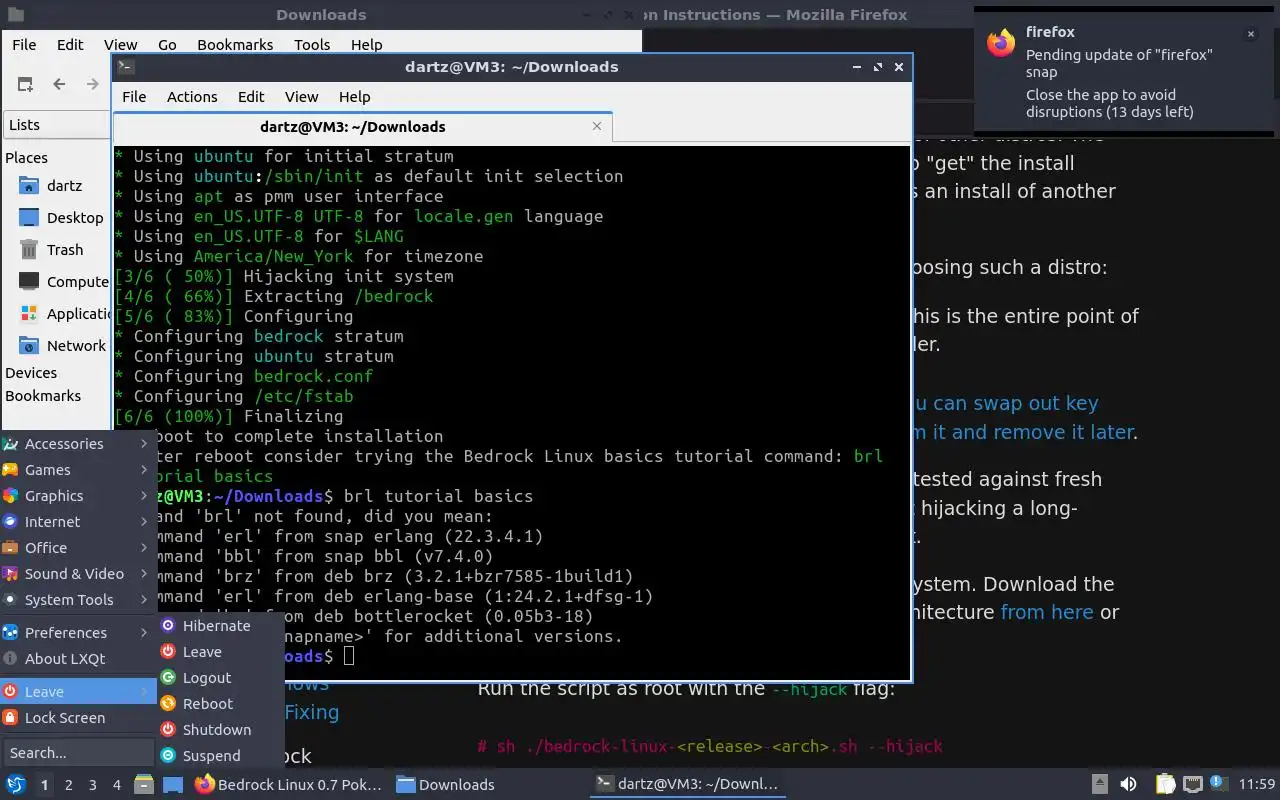Click the 11:59 clock in the panel
1280x800 pixels.
point(1257,784)
